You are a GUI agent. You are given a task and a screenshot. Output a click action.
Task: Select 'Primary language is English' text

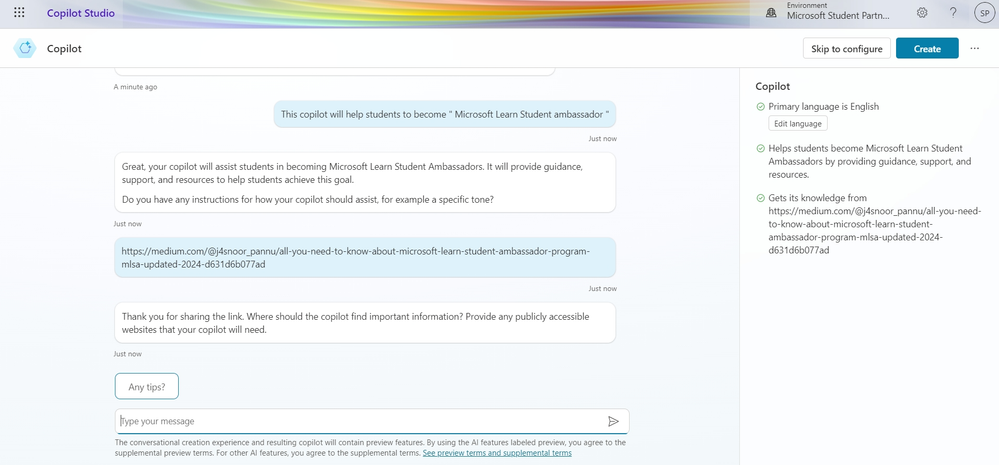coord(823,107)
